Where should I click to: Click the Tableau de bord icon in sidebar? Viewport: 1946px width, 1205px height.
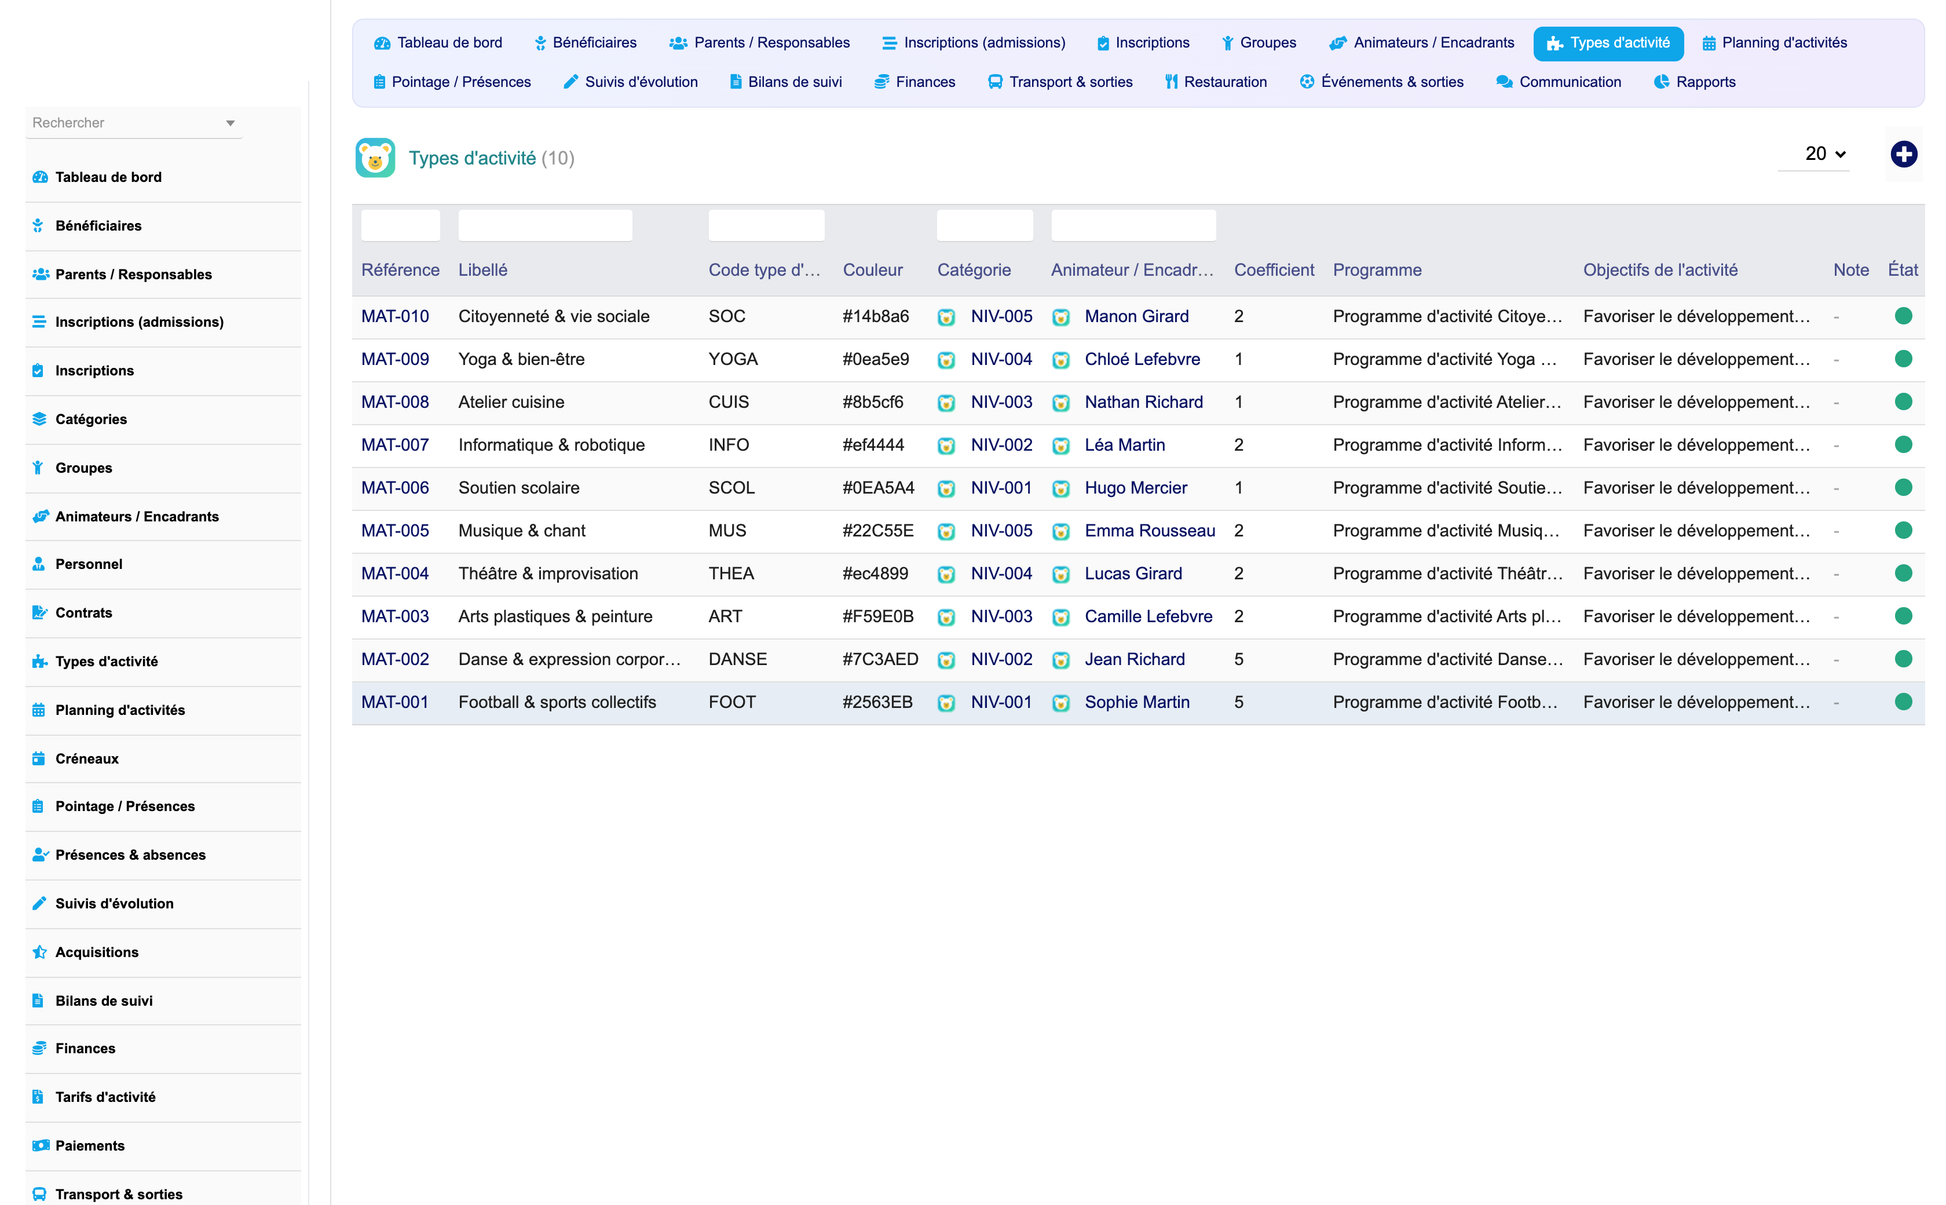40,177
